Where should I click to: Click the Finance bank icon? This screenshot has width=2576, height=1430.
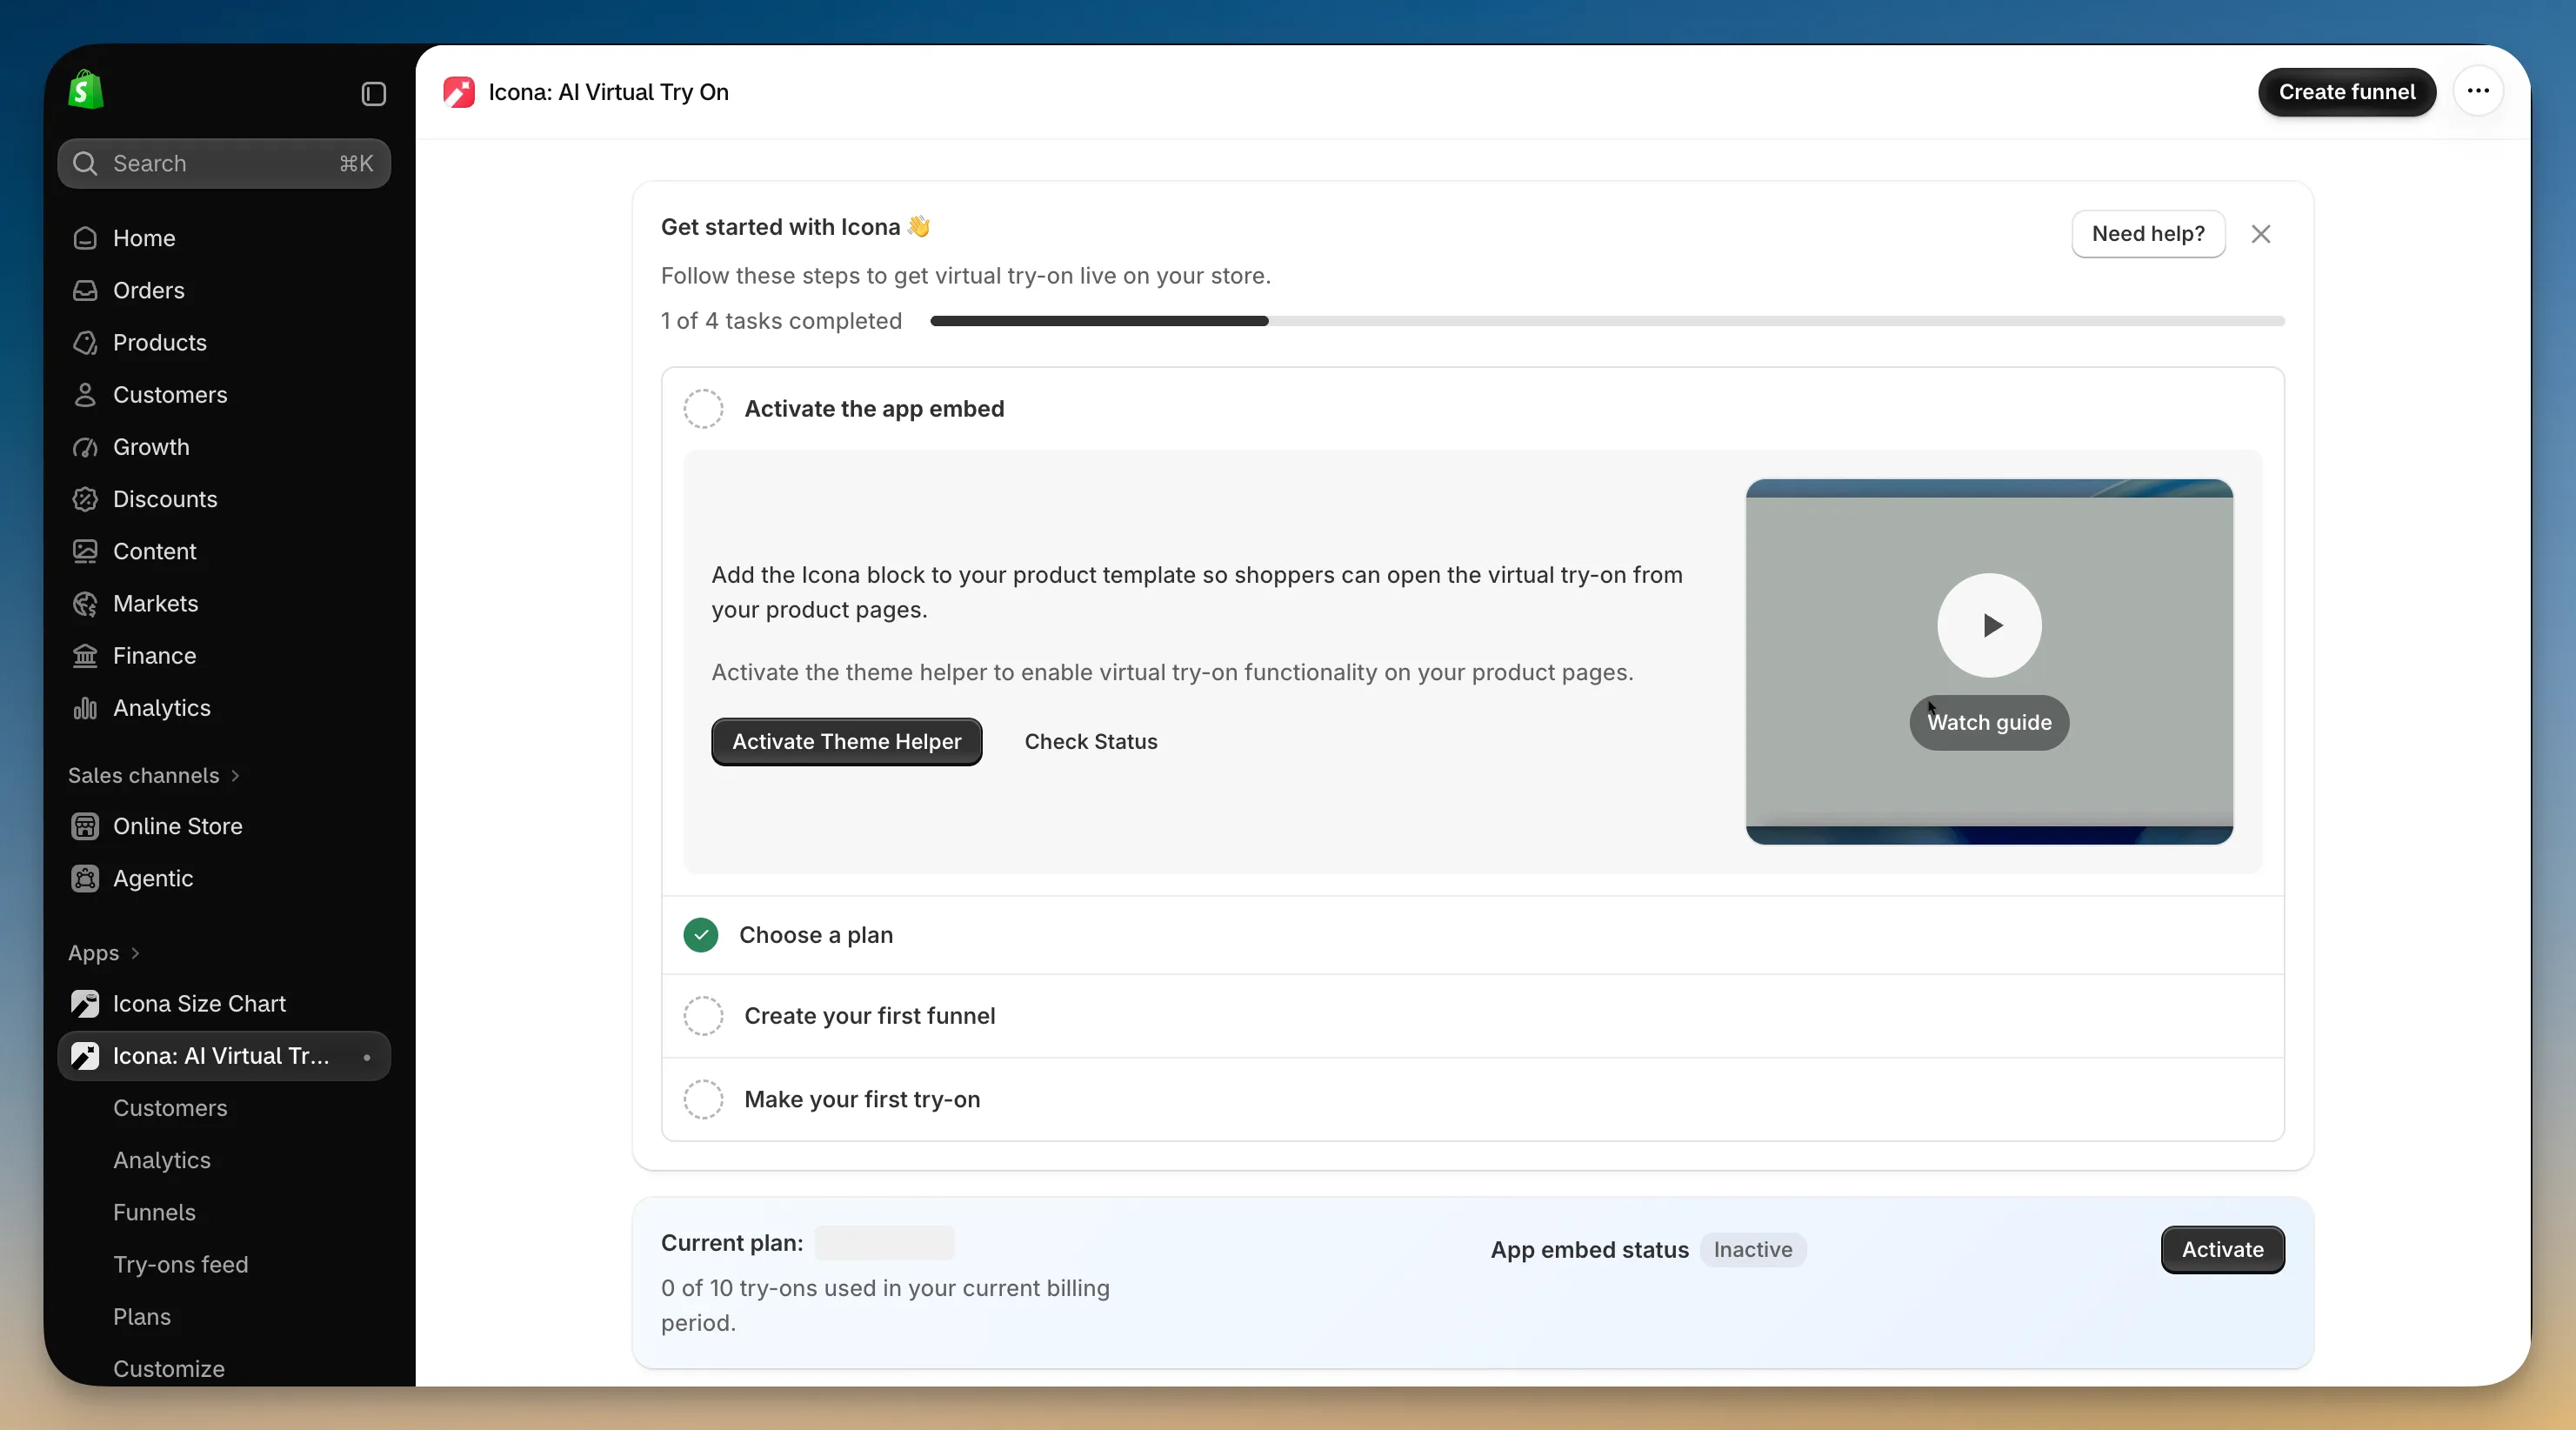pos(85,656)
